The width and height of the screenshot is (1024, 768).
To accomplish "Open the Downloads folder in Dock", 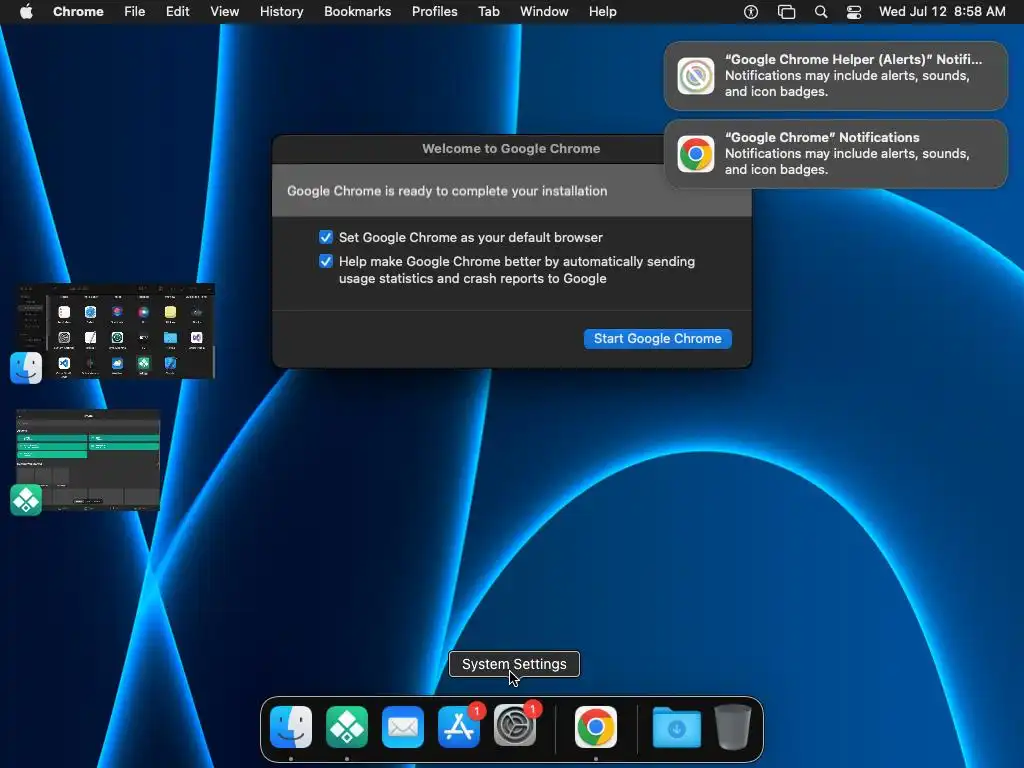I will point(677,727).
